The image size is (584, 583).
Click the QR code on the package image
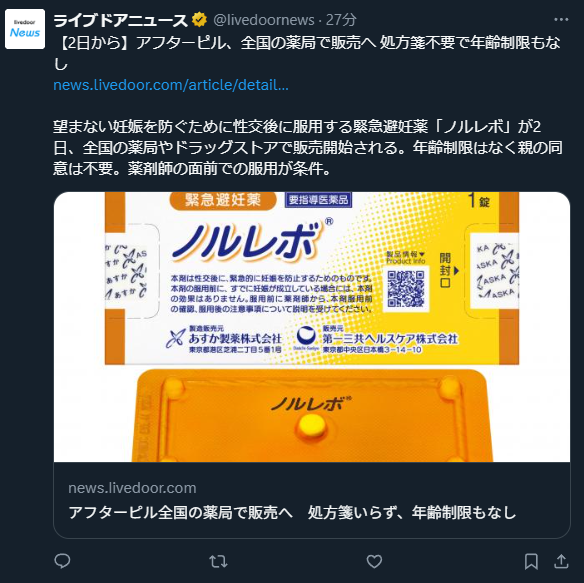[406, 289]
